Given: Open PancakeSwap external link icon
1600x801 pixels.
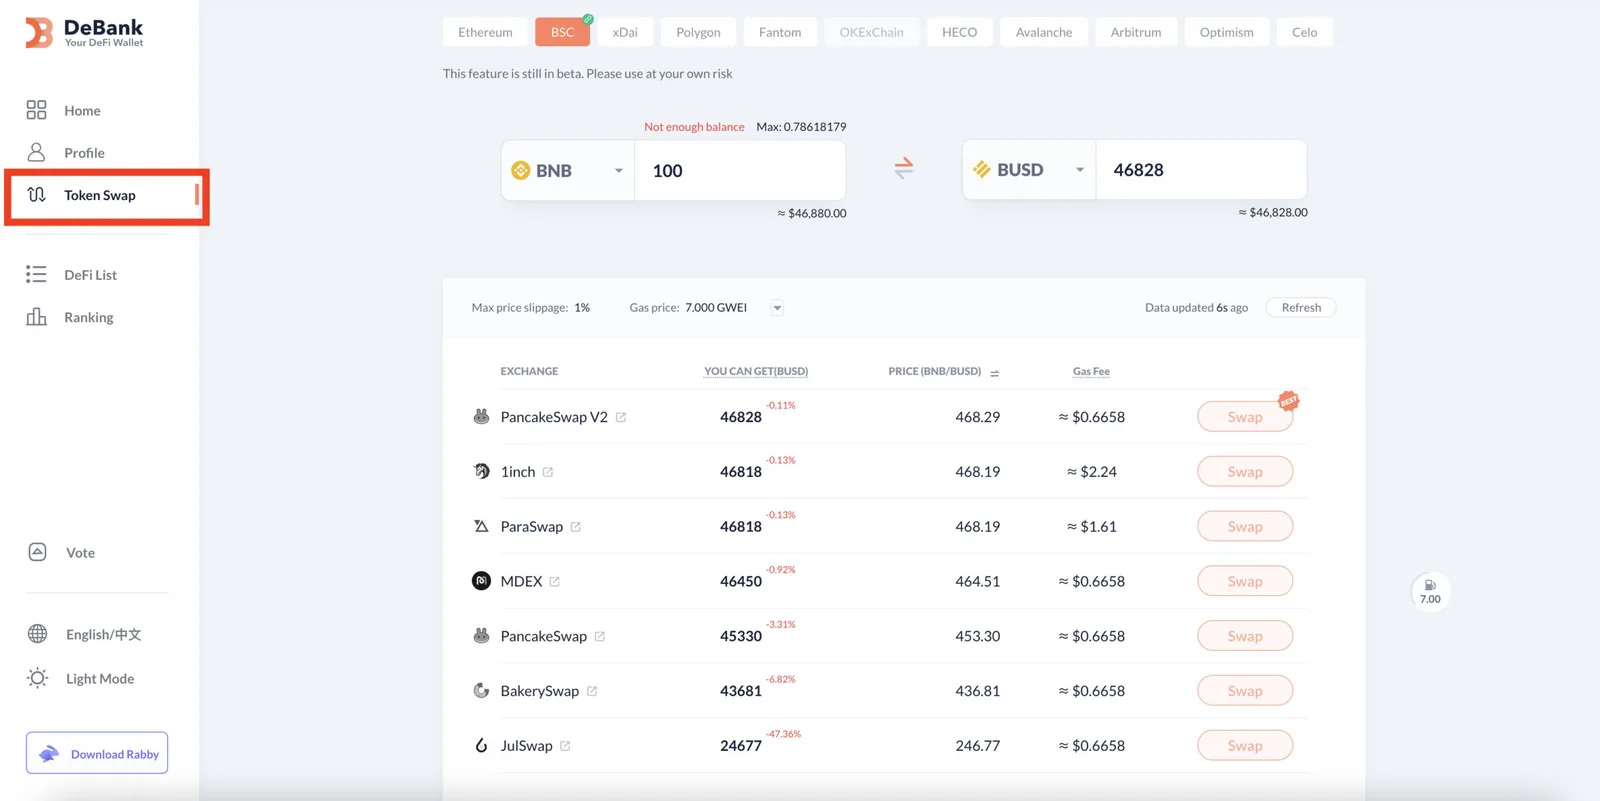Looking at the screenshot, I should [x=600, y=636].
